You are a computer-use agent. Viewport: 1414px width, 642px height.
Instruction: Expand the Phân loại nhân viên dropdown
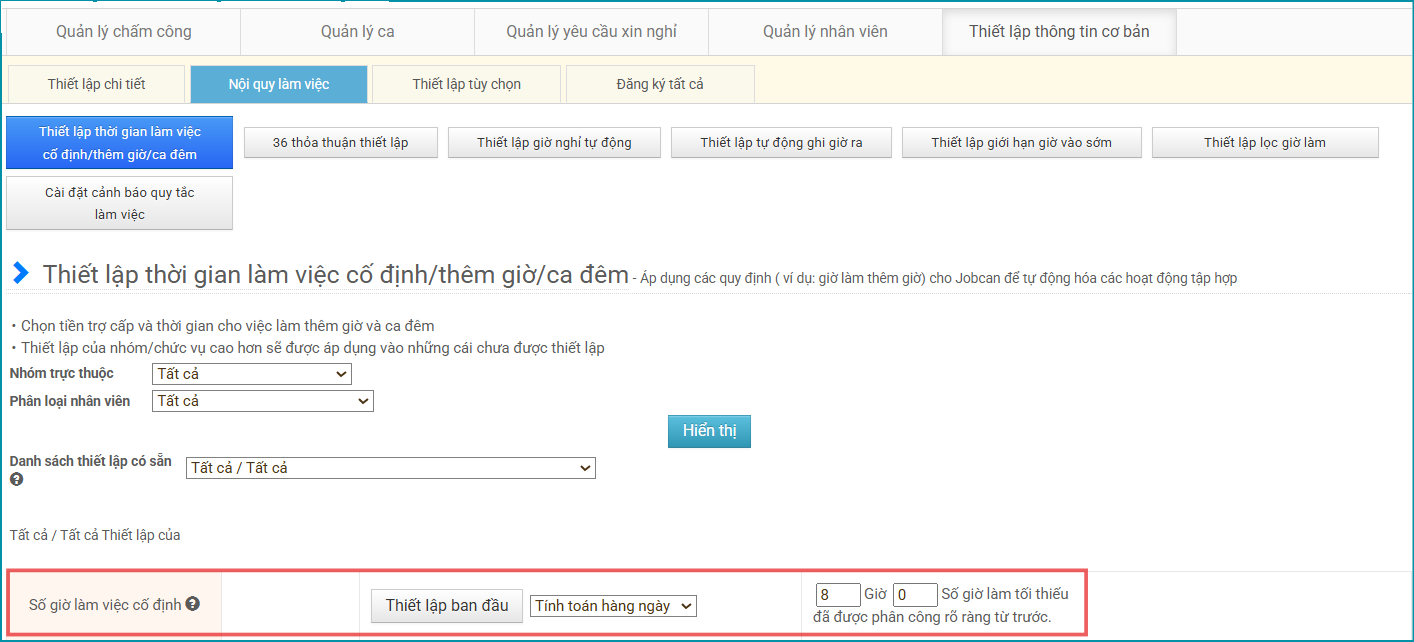(x=262, y=401)
